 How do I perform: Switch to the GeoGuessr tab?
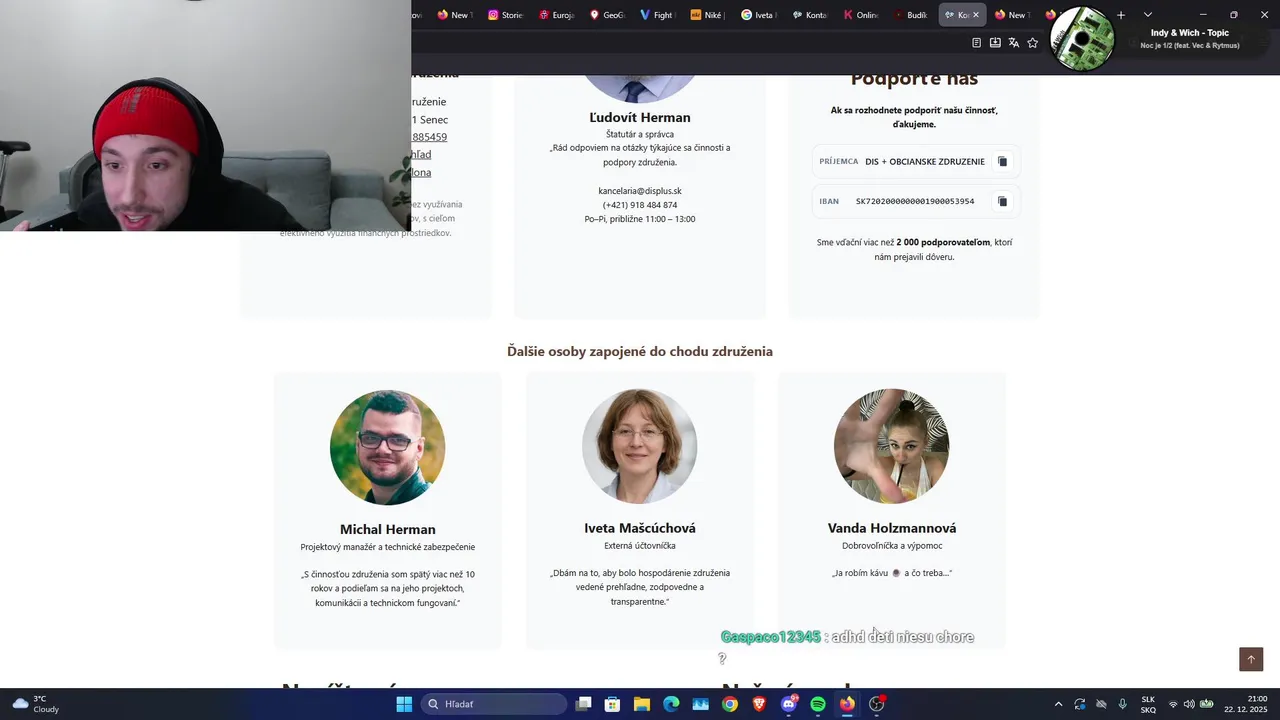[x=608, y=15]
